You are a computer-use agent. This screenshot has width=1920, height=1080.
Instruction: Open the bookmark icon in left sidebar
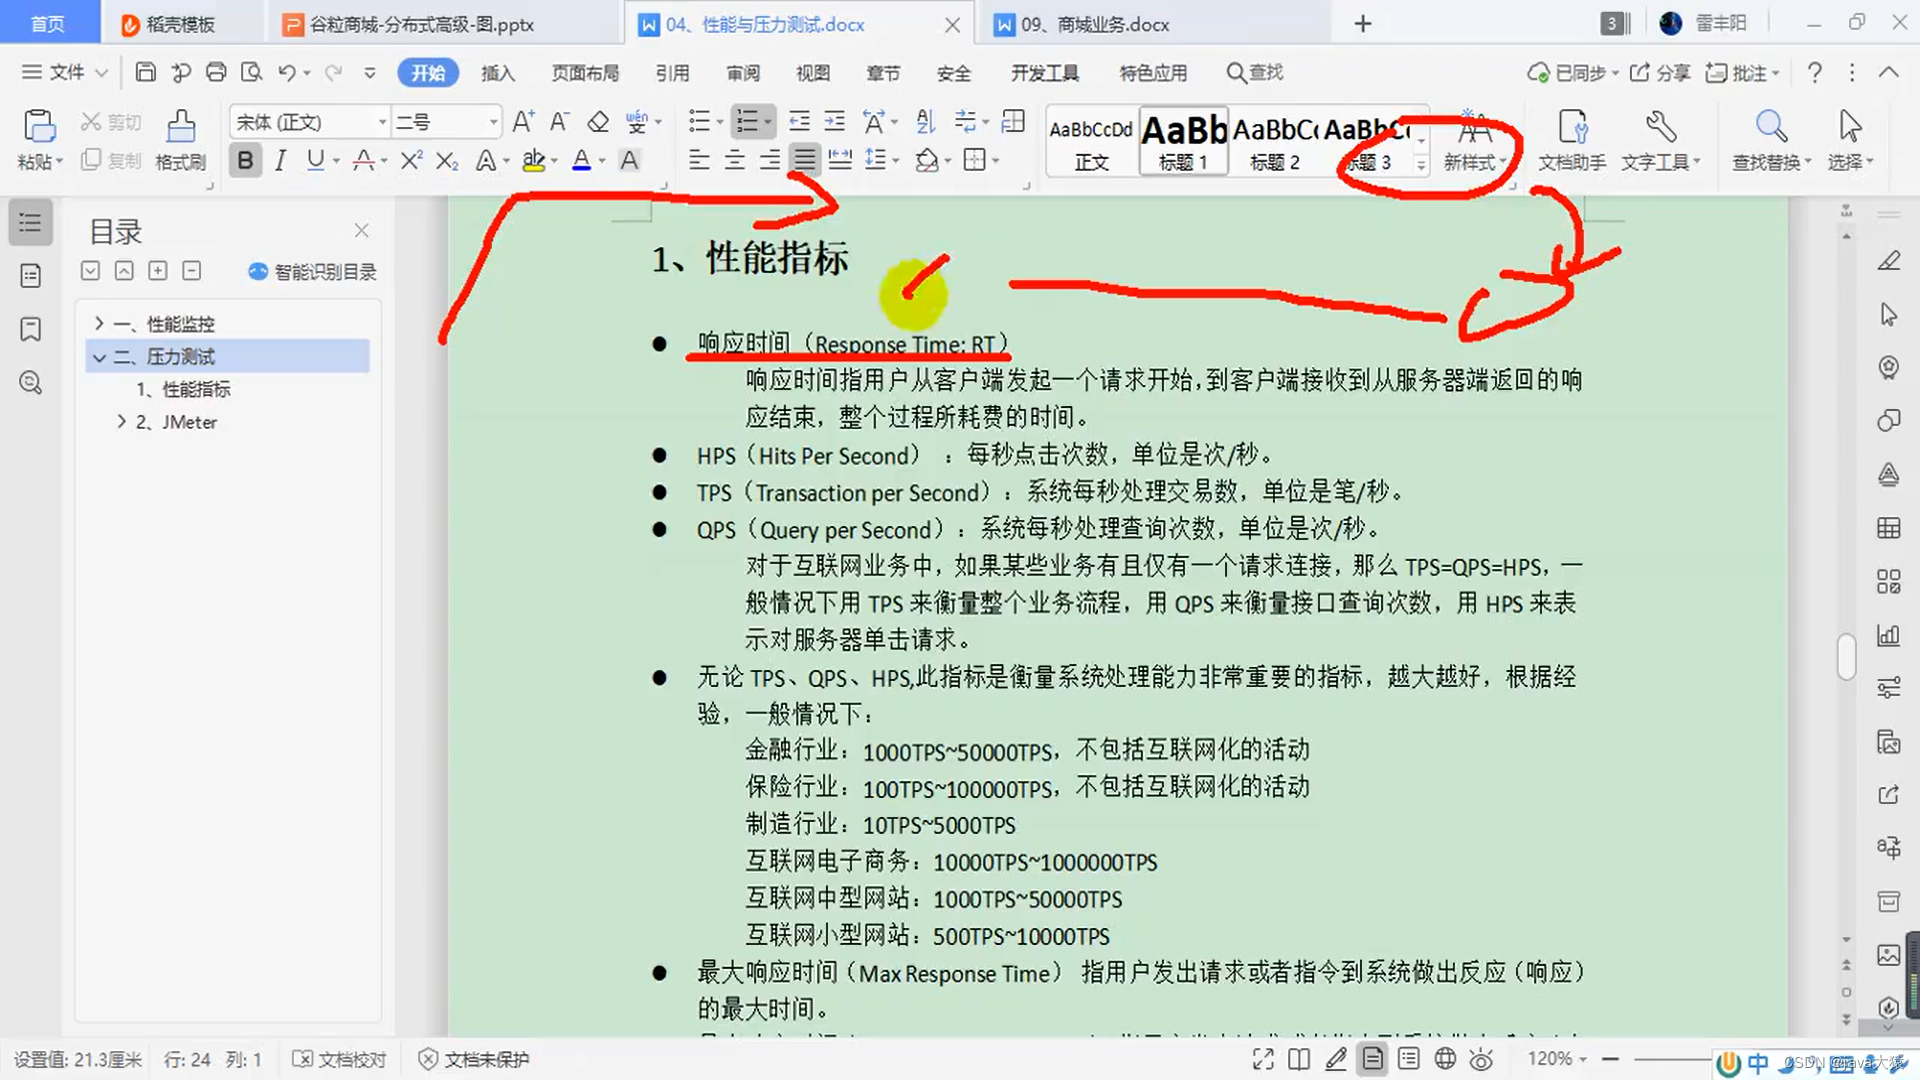coord(31,329)
